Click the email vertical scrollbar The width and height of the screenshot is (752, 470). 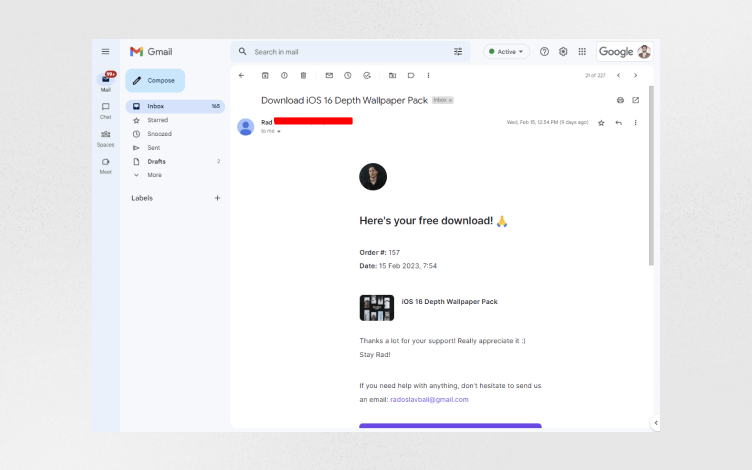[651, 176]
